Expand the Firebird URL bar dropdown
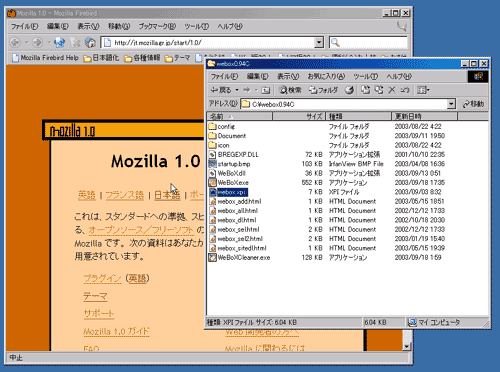 (x=319, y=42)
